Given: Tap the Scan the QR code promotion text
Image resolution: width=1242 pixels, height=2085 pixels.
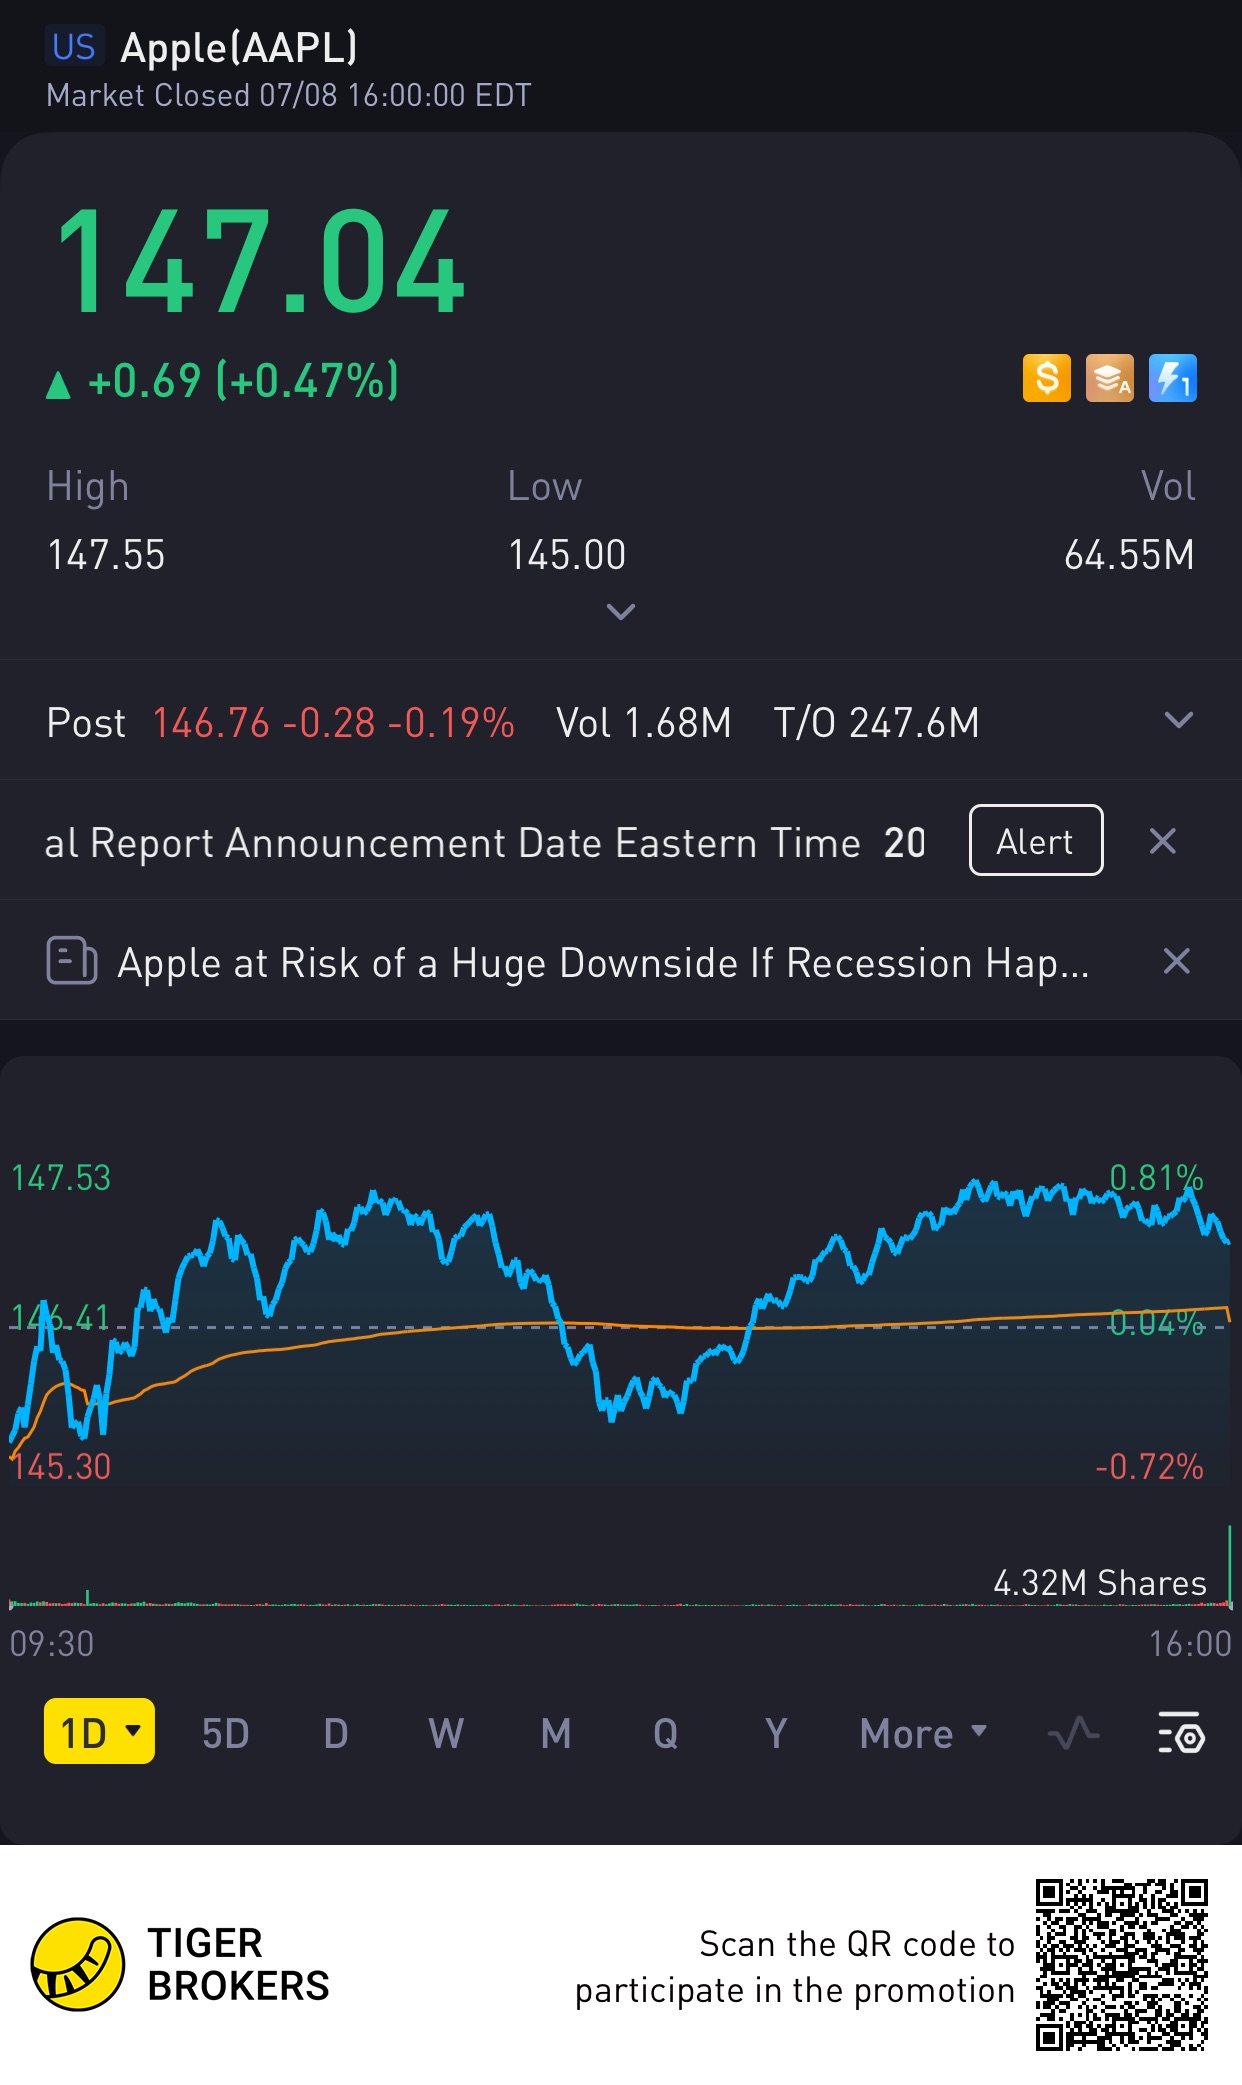Looking at the screenshot, I should [795, 1967].
